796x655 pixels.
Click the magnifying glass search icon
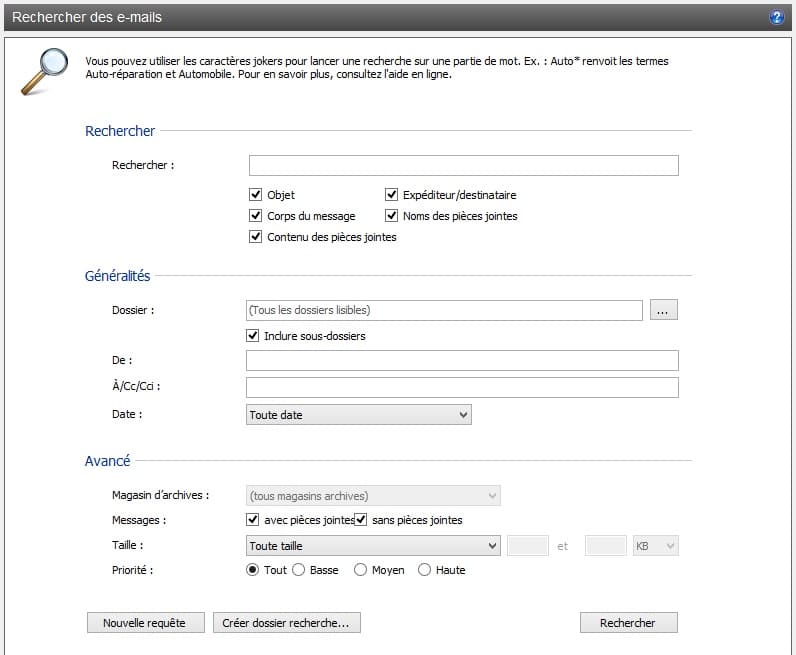click(x=42, y=72)
